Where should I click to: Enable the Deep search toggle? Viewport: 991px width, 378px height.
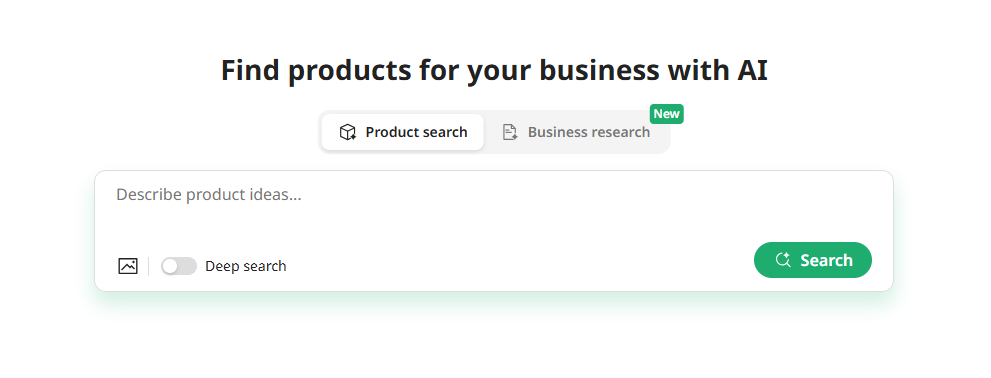[x=179, y=266]
